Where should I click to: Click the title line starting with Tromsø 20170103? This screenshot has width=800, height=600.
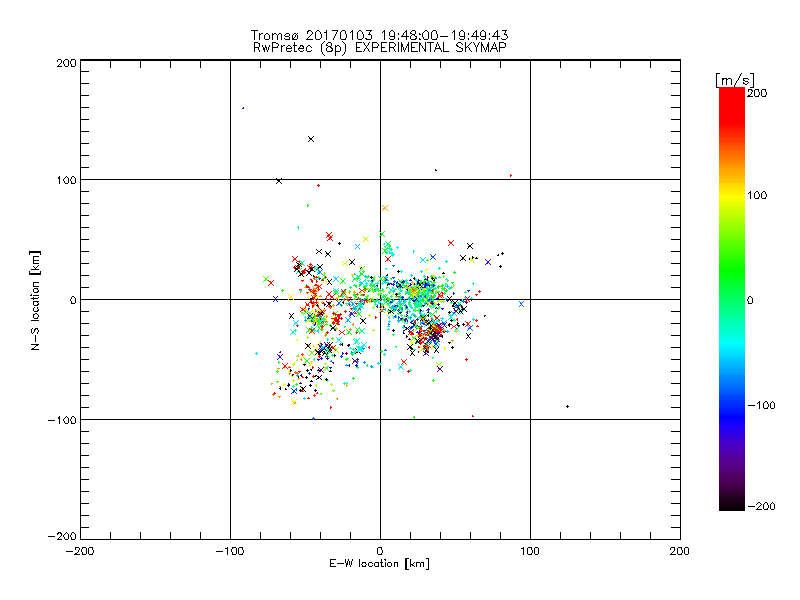tap(379, 35)
